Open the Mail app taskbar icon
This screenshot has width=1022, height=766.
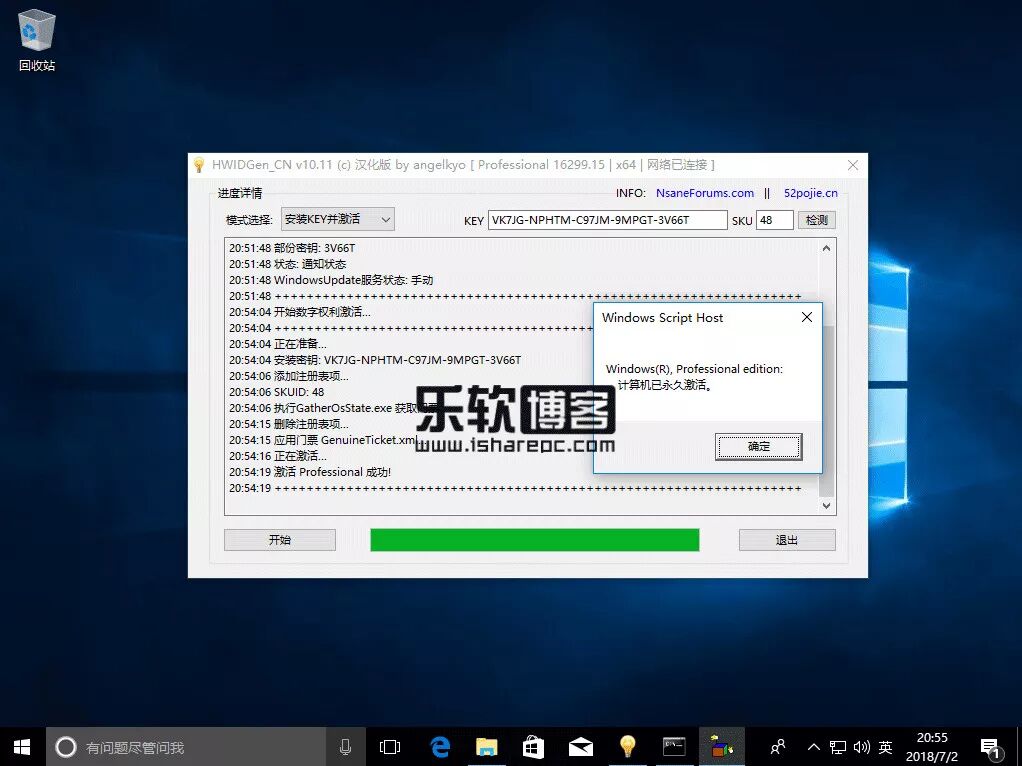pyautogui.click(x=580, y=747)
